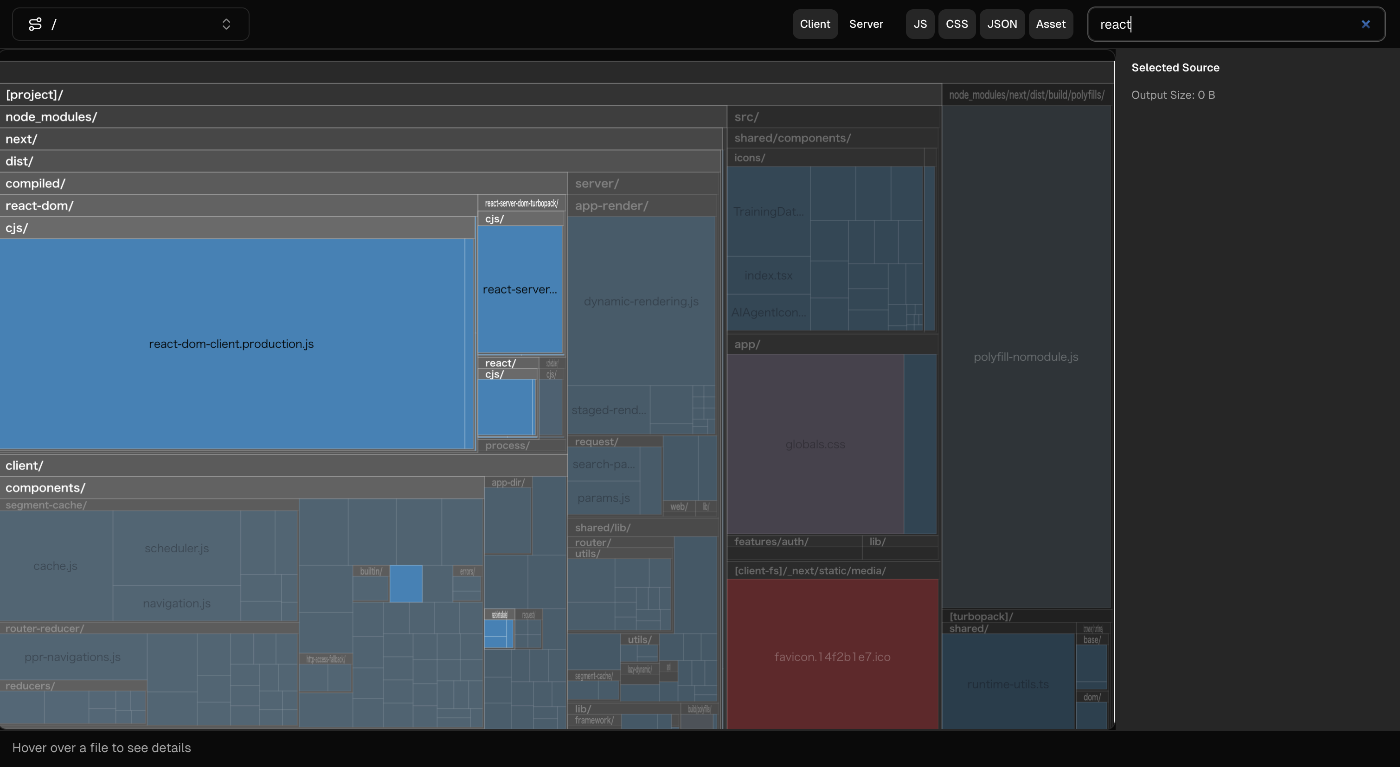Select the params.js block
1400x767 pixels.
pyautogui.click(x=604, y=498)
